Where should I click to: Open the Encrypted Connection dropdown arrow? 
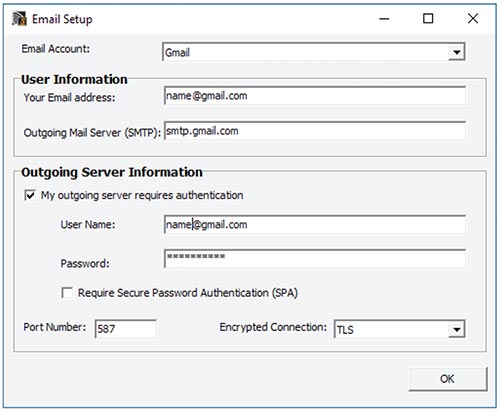point(457,329)
